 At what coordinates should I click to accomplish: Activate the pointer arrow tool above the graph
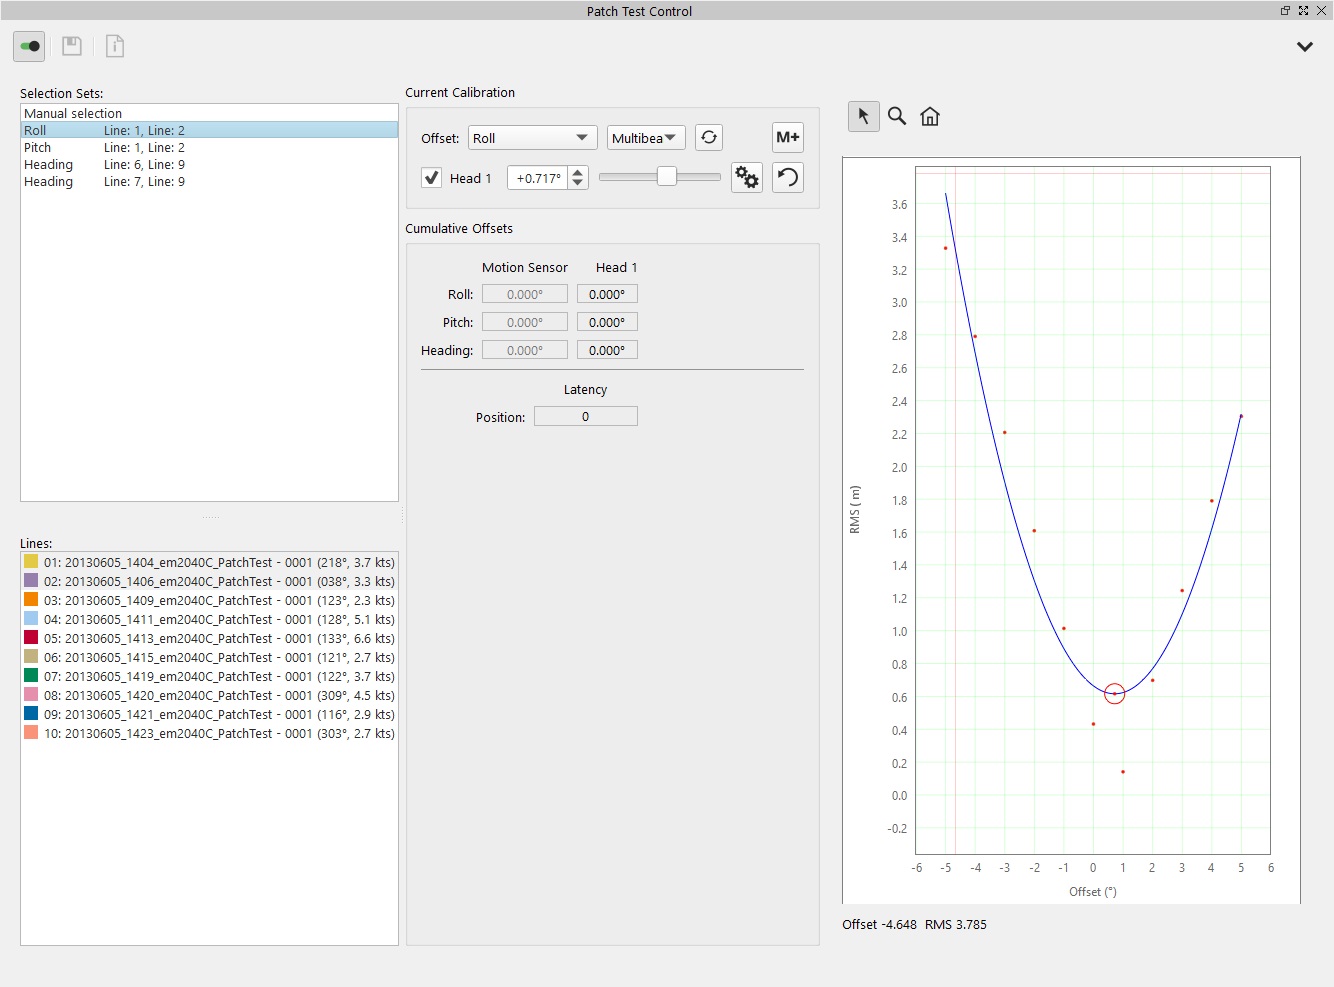(x=863, y=116)
